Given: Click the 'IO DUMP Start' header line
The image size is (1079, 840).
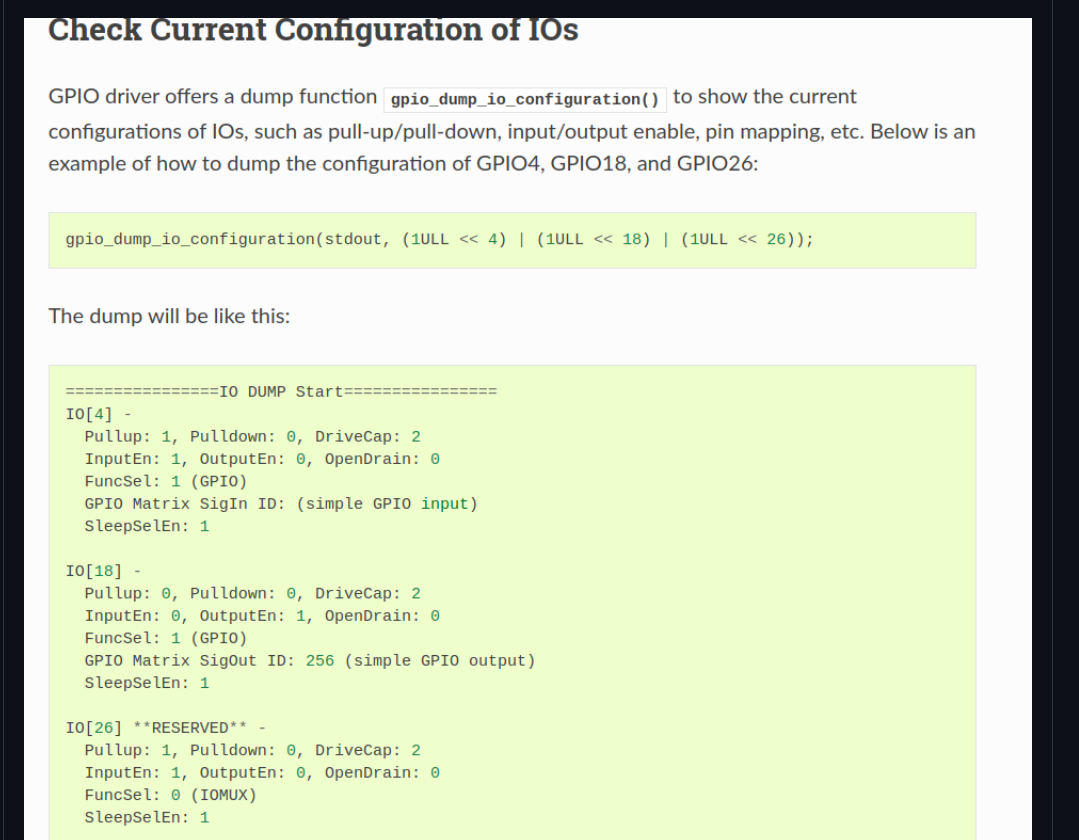Looking at the screenshot, I should (x=281, y=390).
